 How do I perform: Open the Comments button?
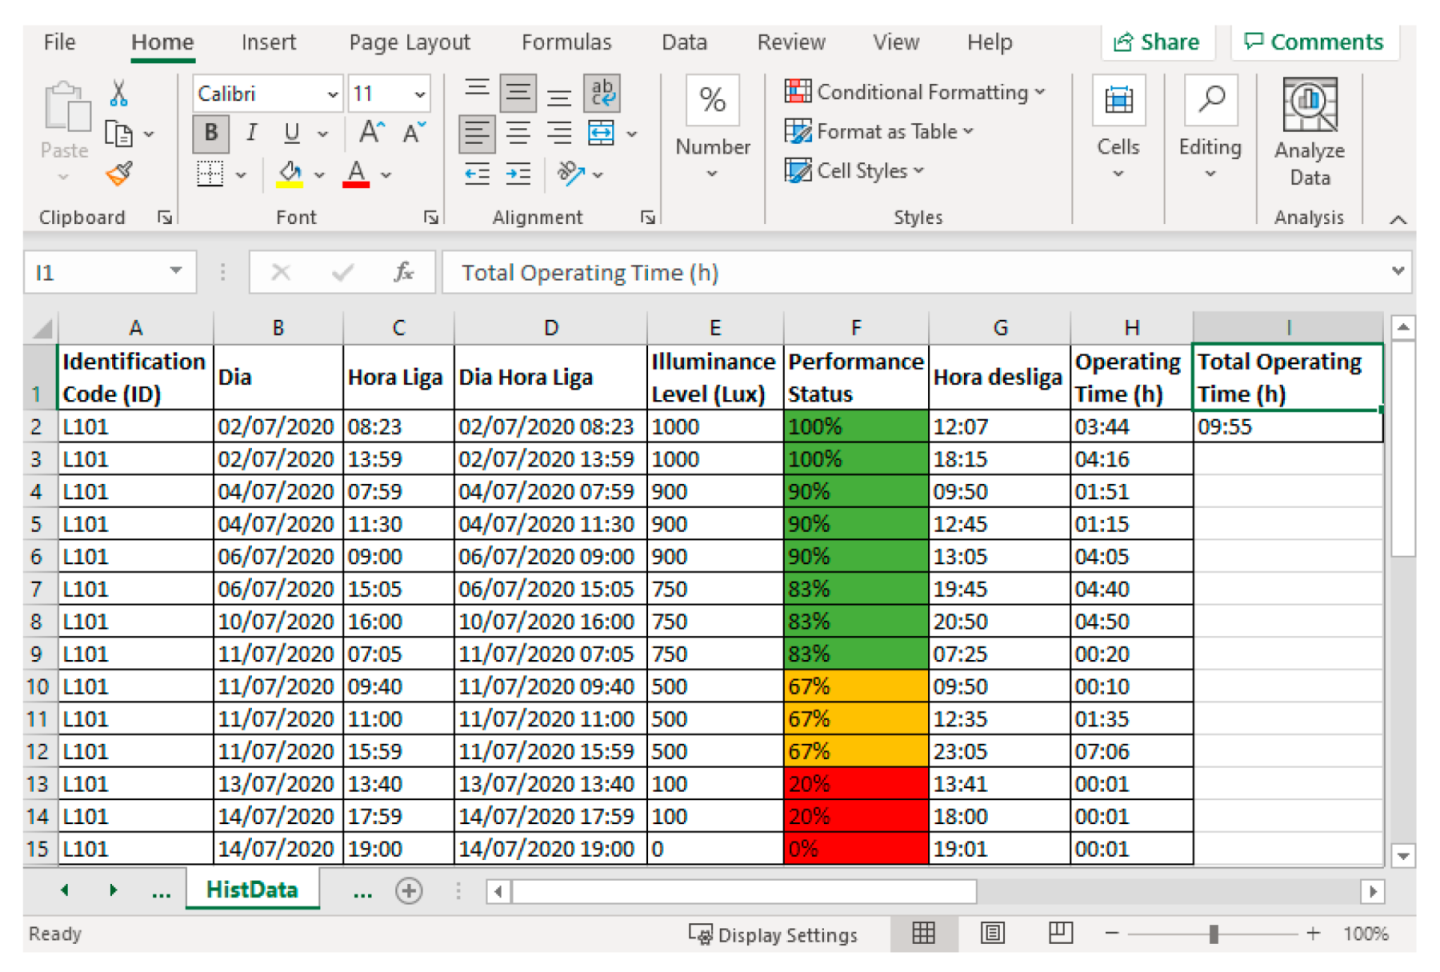point(1314,42)
